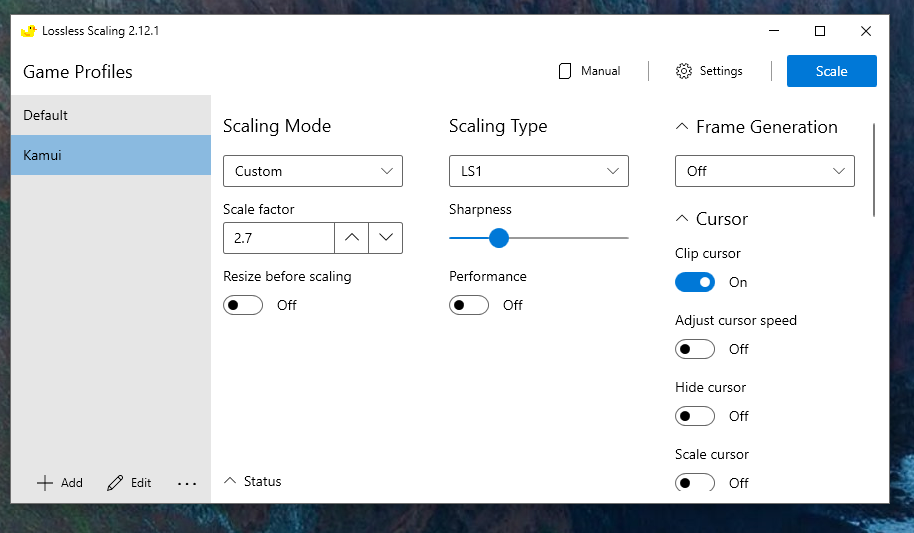
Task: Click the plus icon to add profile
Action: (45, 483)
